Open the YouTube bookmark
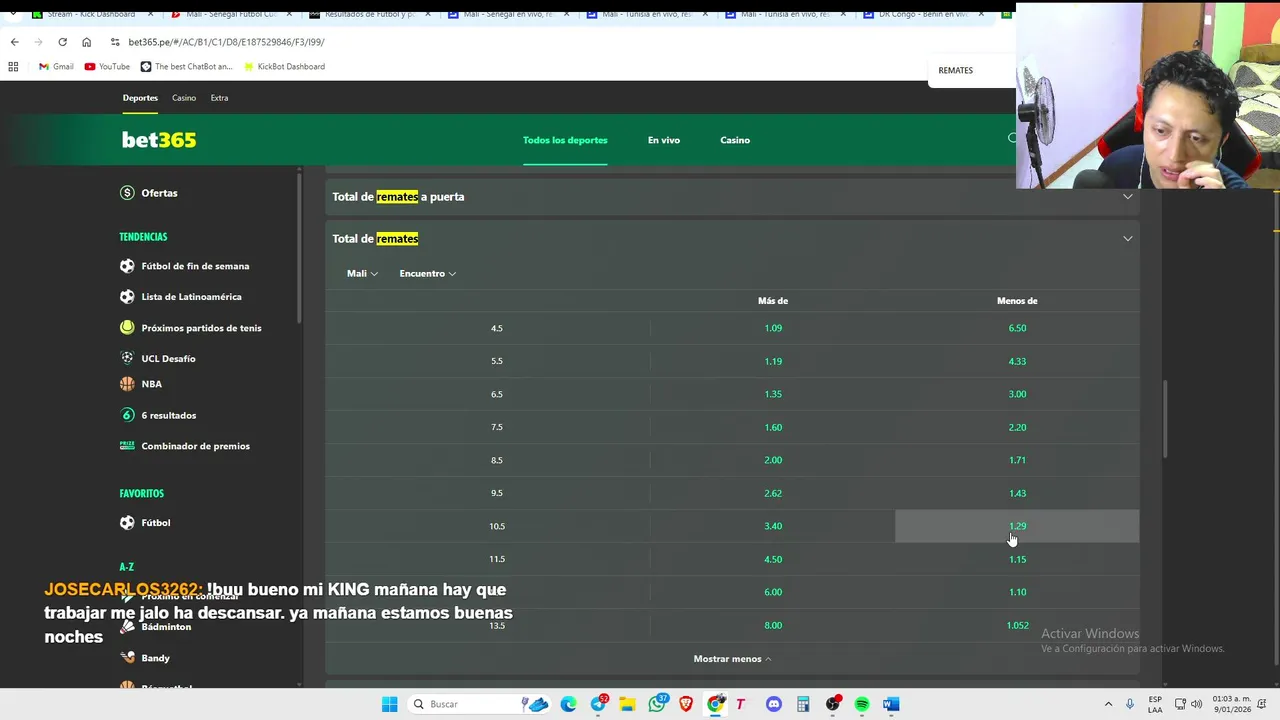The height and width of the screenshot is (720, 1280). point(107,67)
